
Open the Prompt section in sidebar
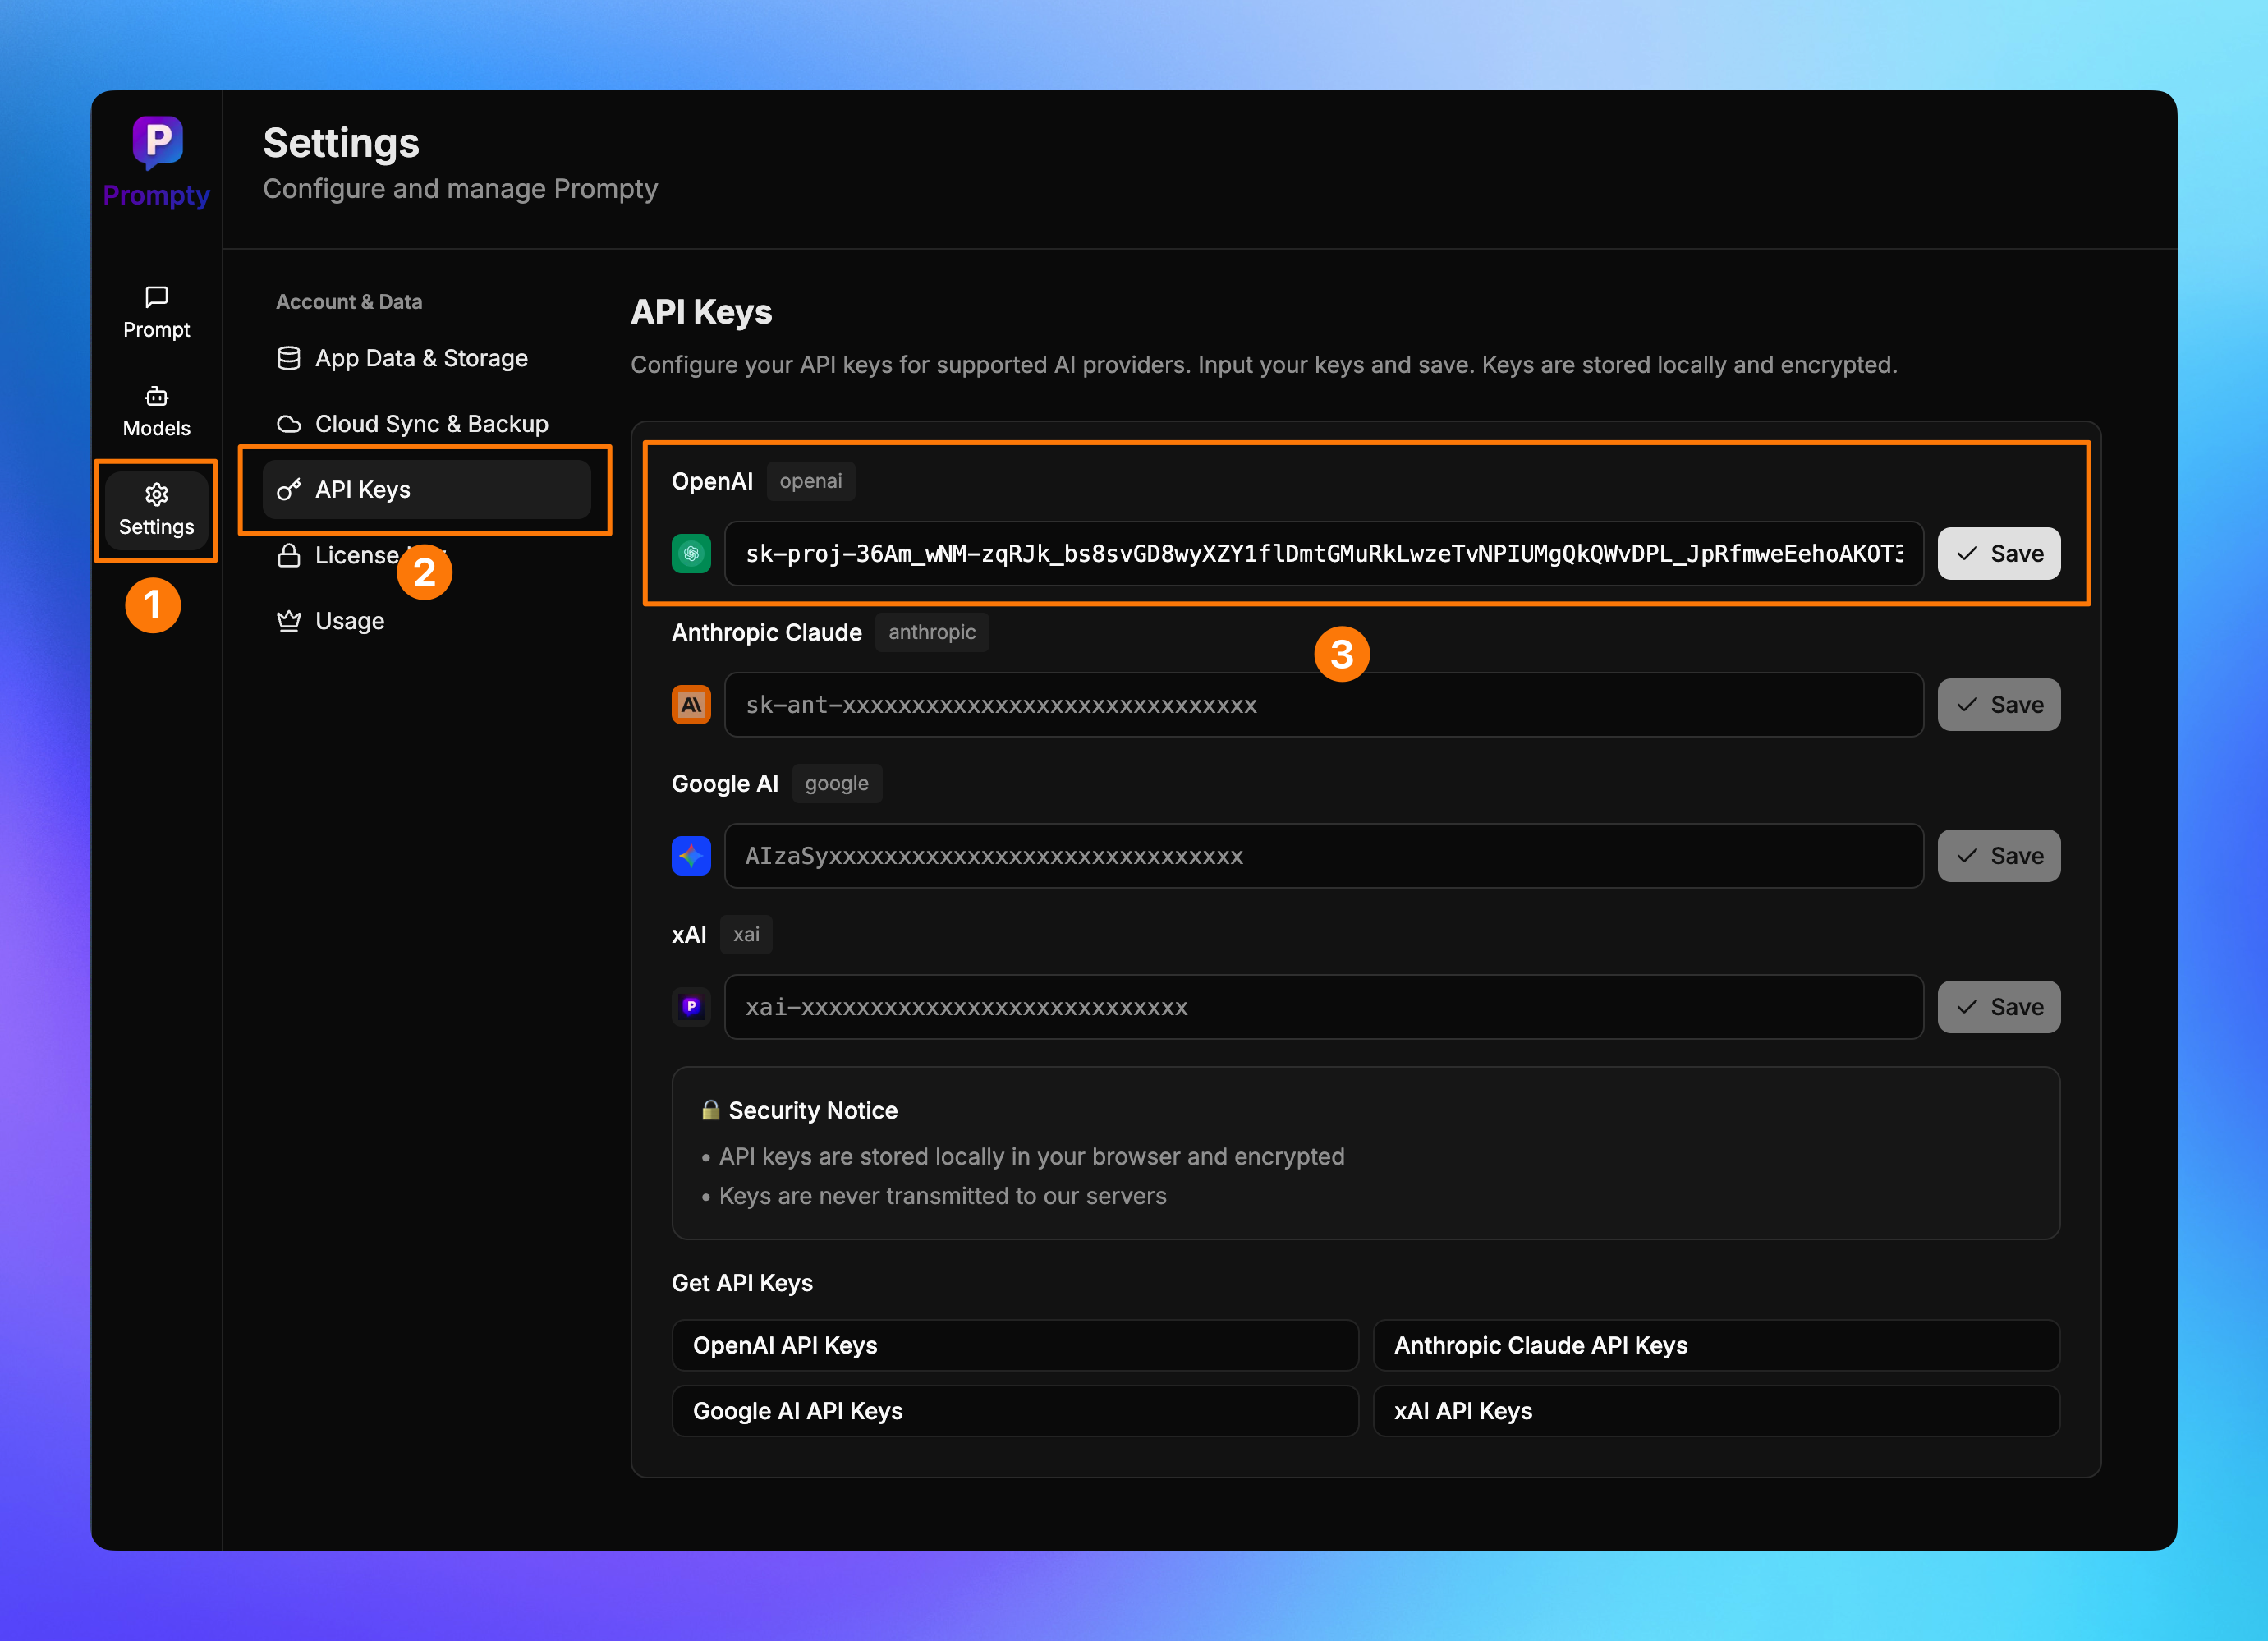tap(156, 312)
